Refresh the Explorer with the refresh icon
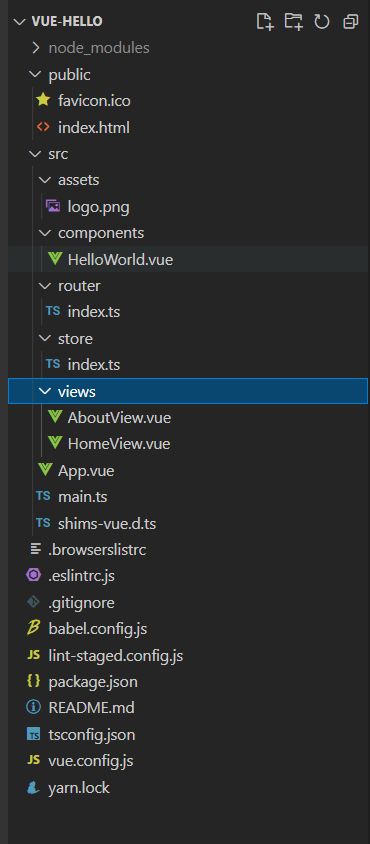 (x=322, y=22)
